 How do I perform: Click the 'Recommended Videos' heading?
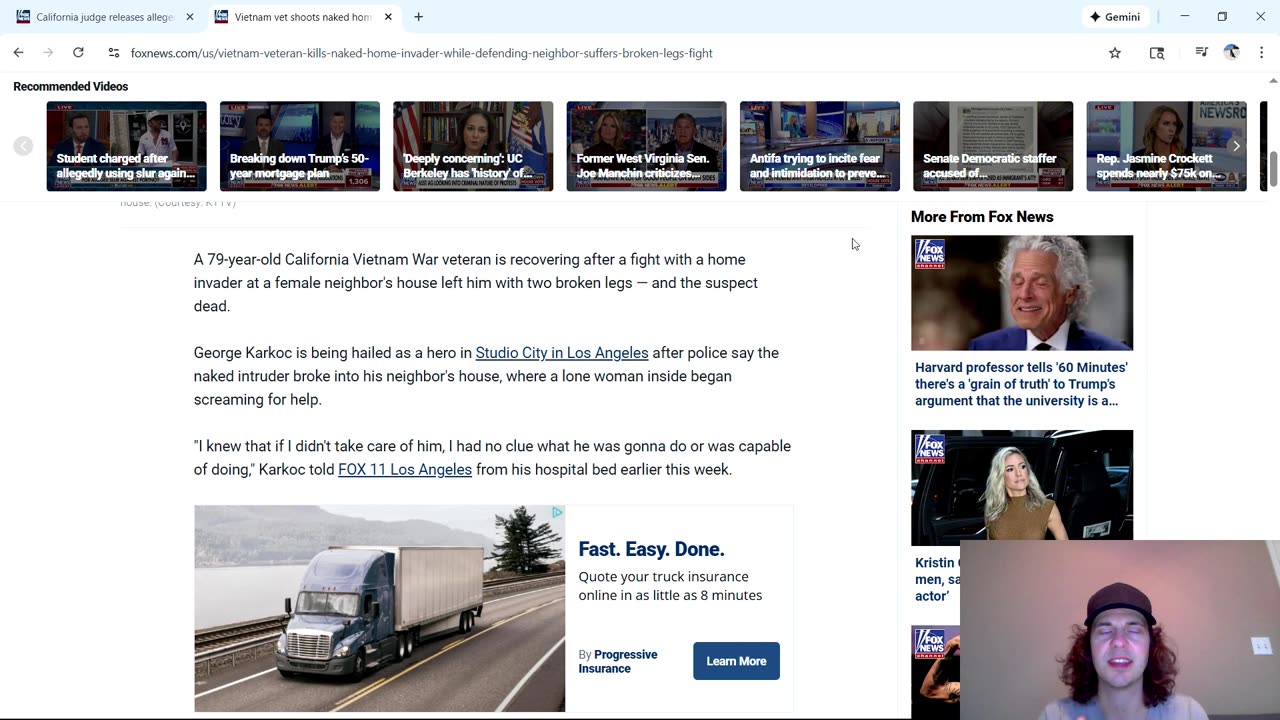(x=71, y=87)
